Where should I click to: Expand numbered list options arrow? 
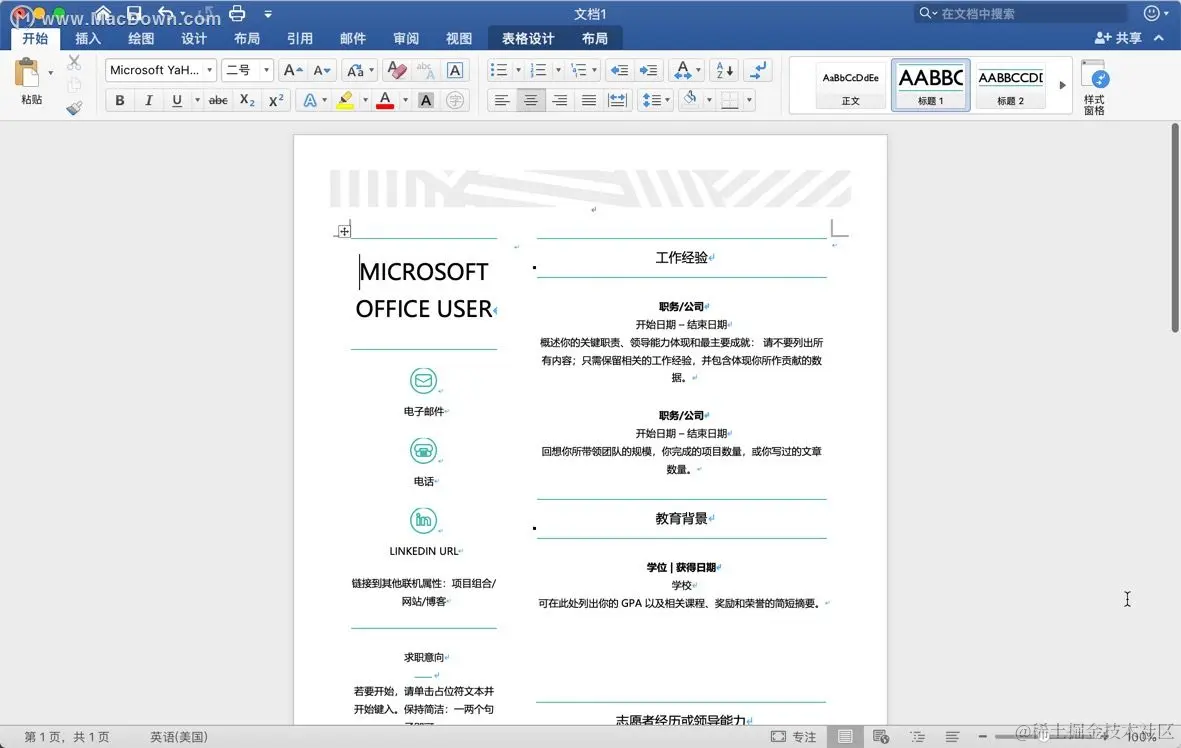pos(558,70)
